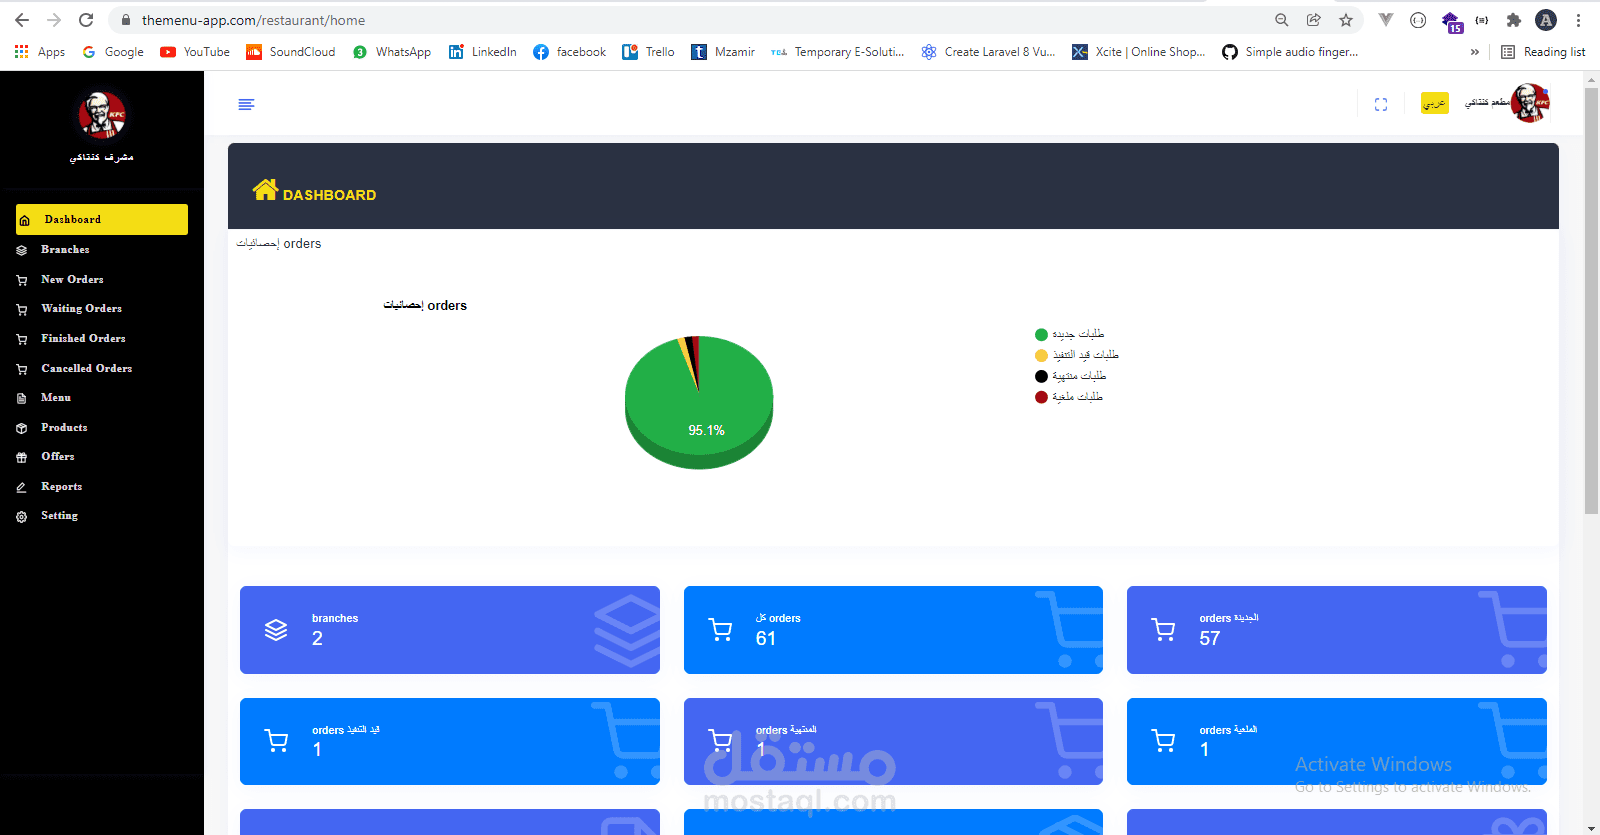The image size is (1600, 835).
Task: Toggle the black finished orders legend swatch
Action: coord(1041,377)
